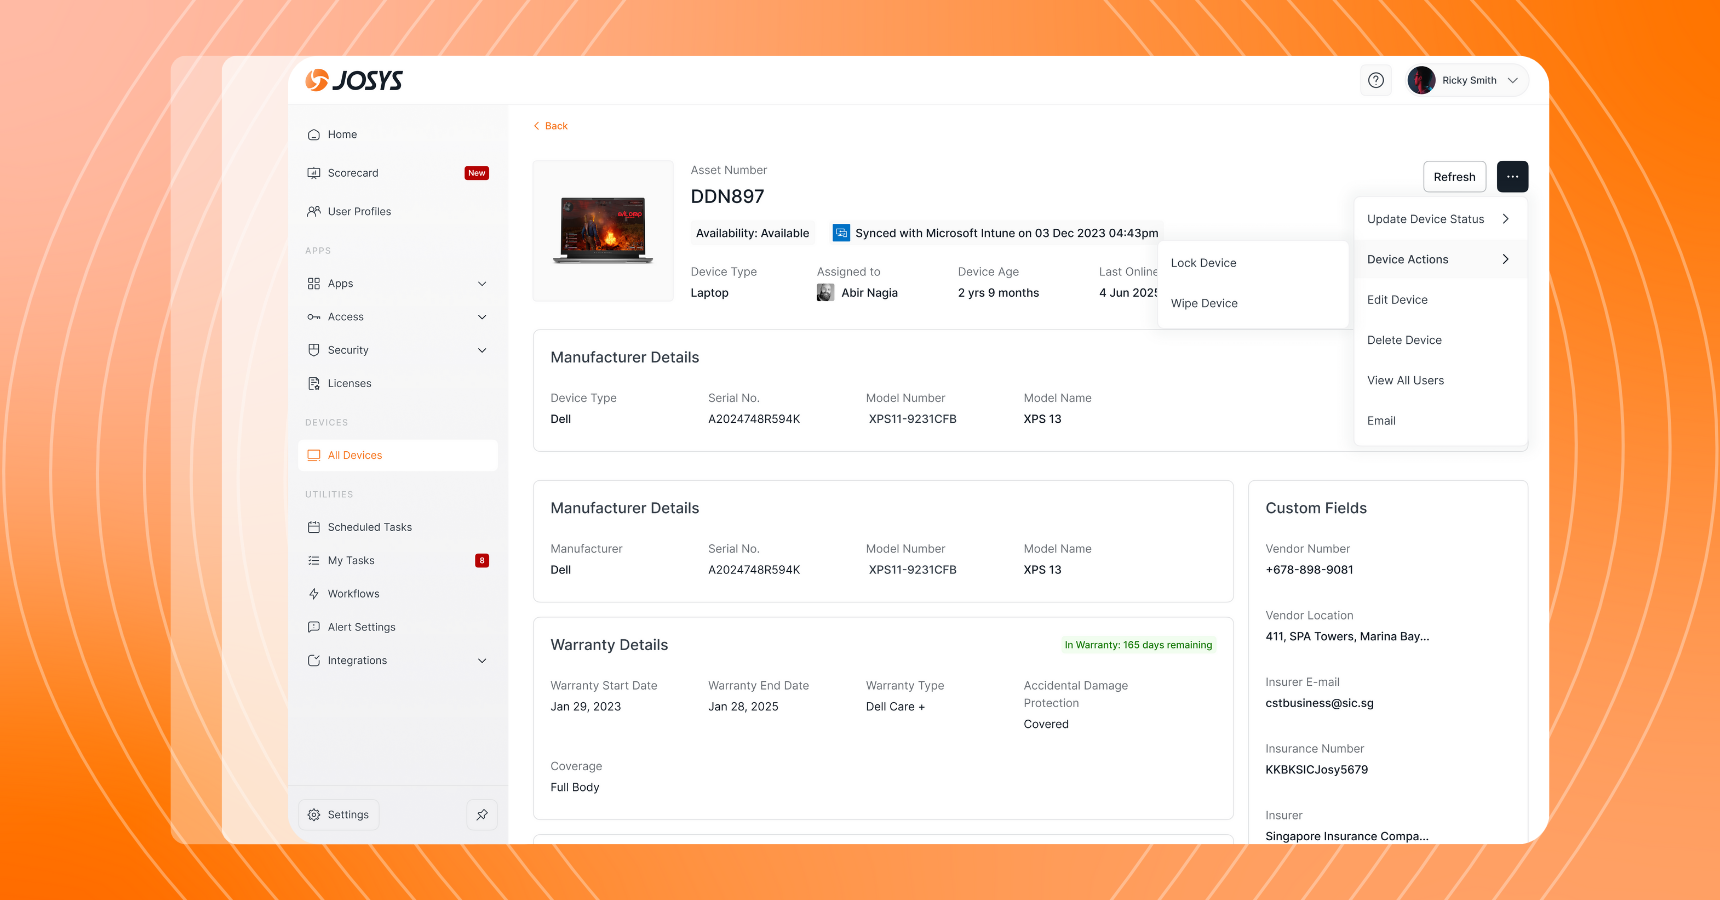Click the All Devices laptop icon
1720x900 pixels.
(x=314, y=456)
